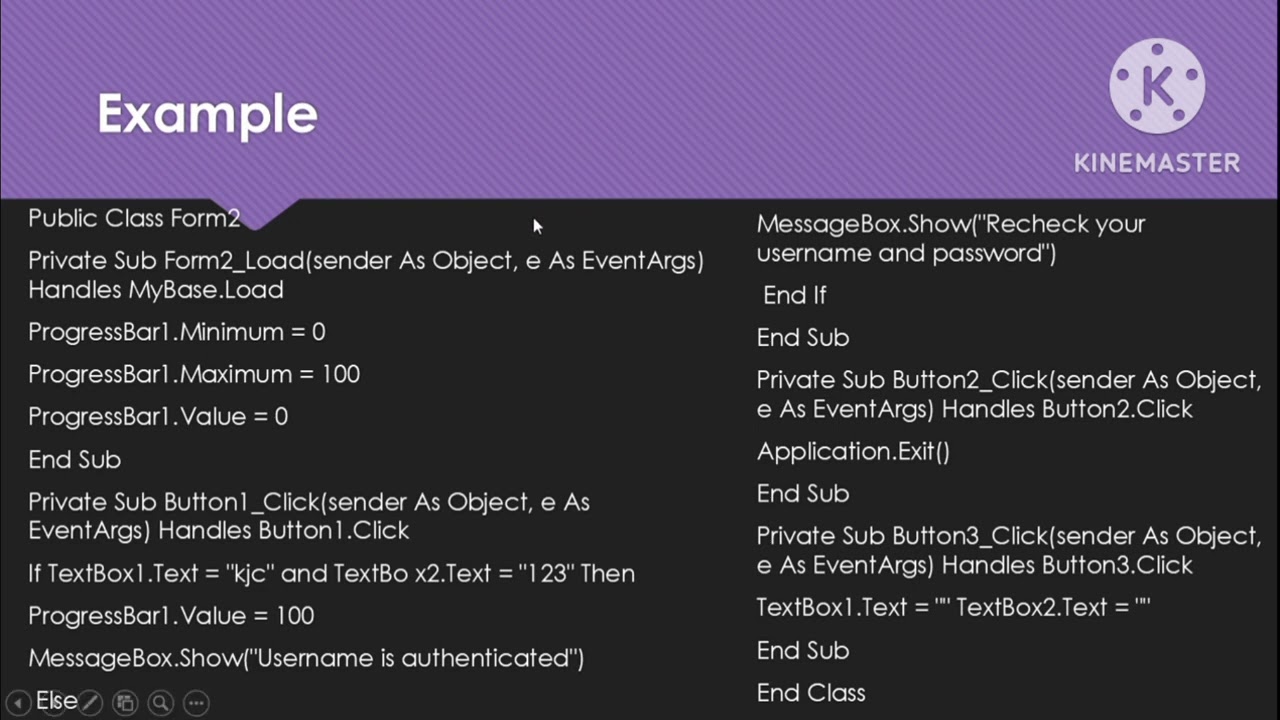Open the see all slides grid view

click(x=125, y=703)
